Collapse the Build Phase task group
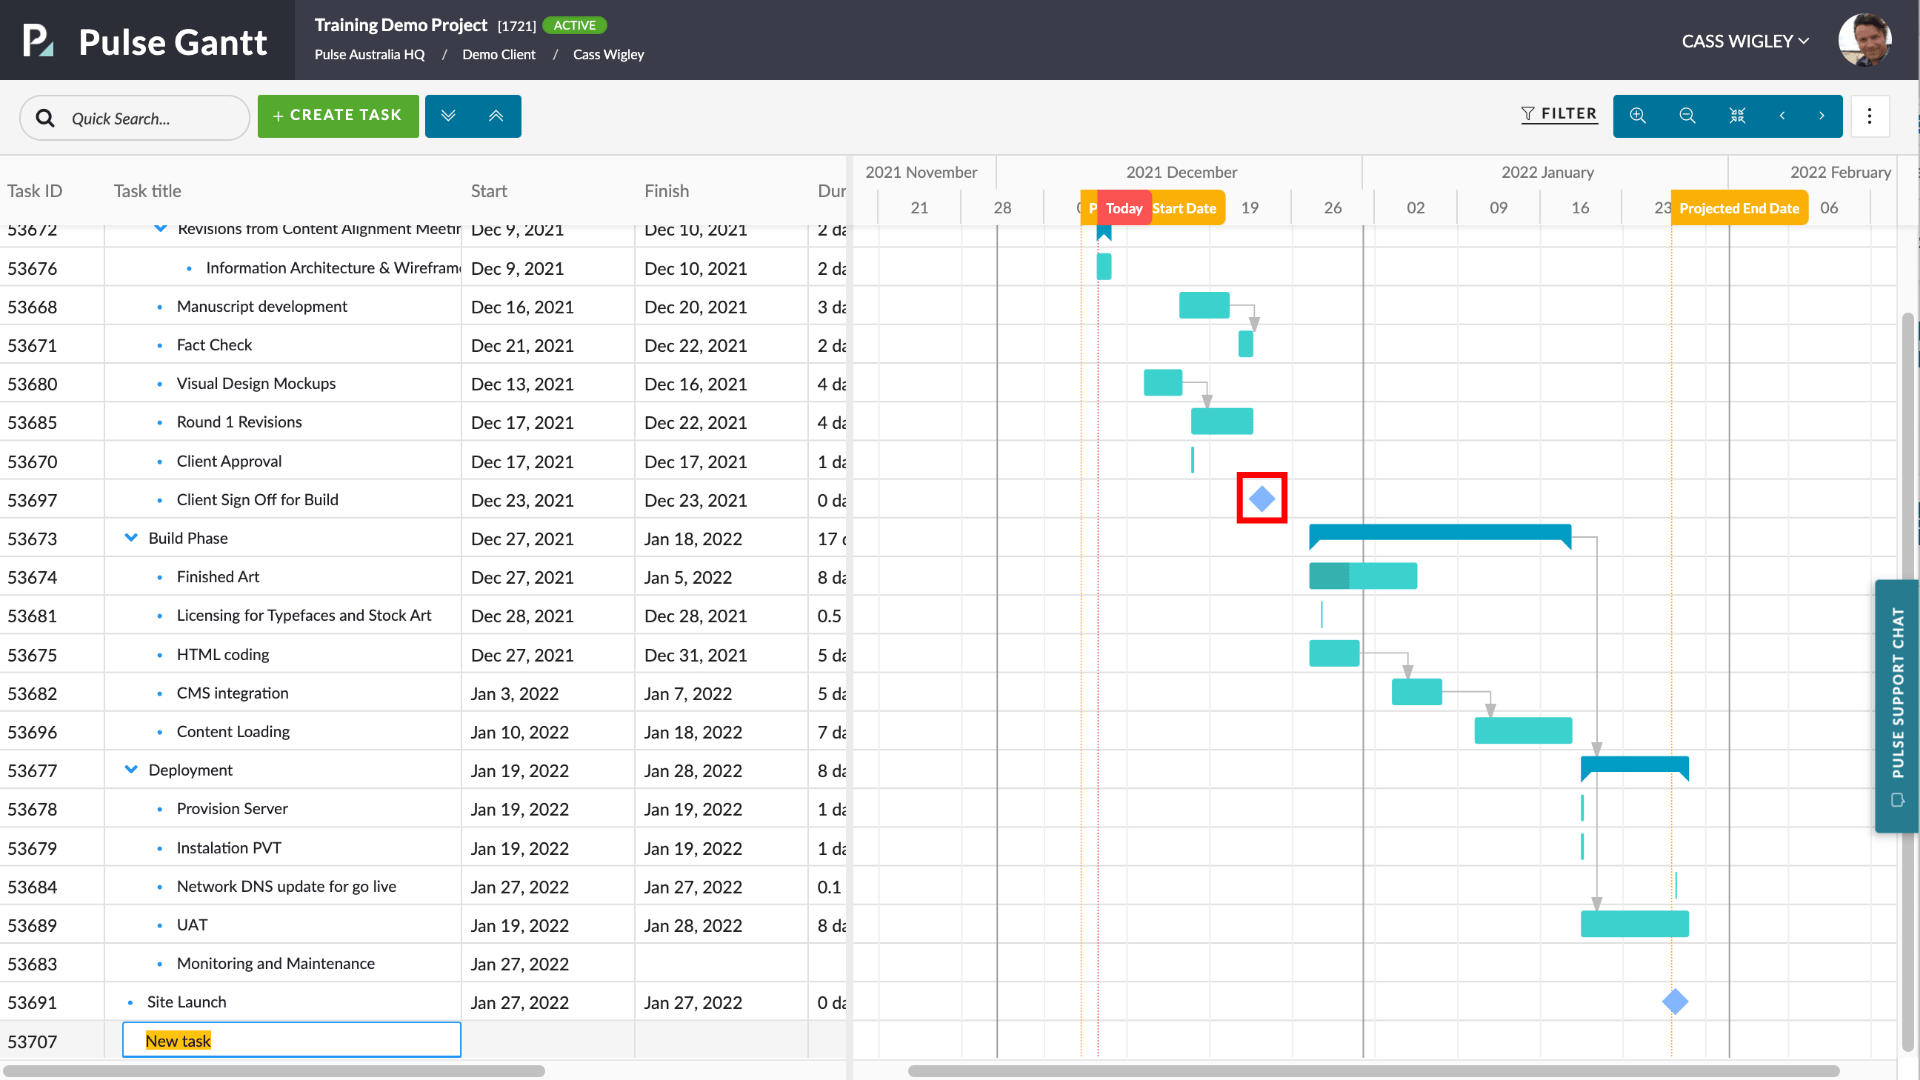The height and width of the screenshot is (1080, 1920). click(129, 537)
